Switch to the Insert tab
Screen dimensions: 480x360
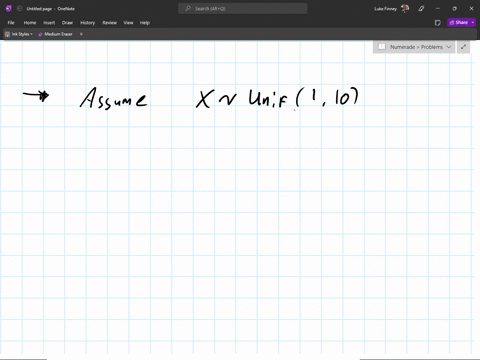coord(49,23)
